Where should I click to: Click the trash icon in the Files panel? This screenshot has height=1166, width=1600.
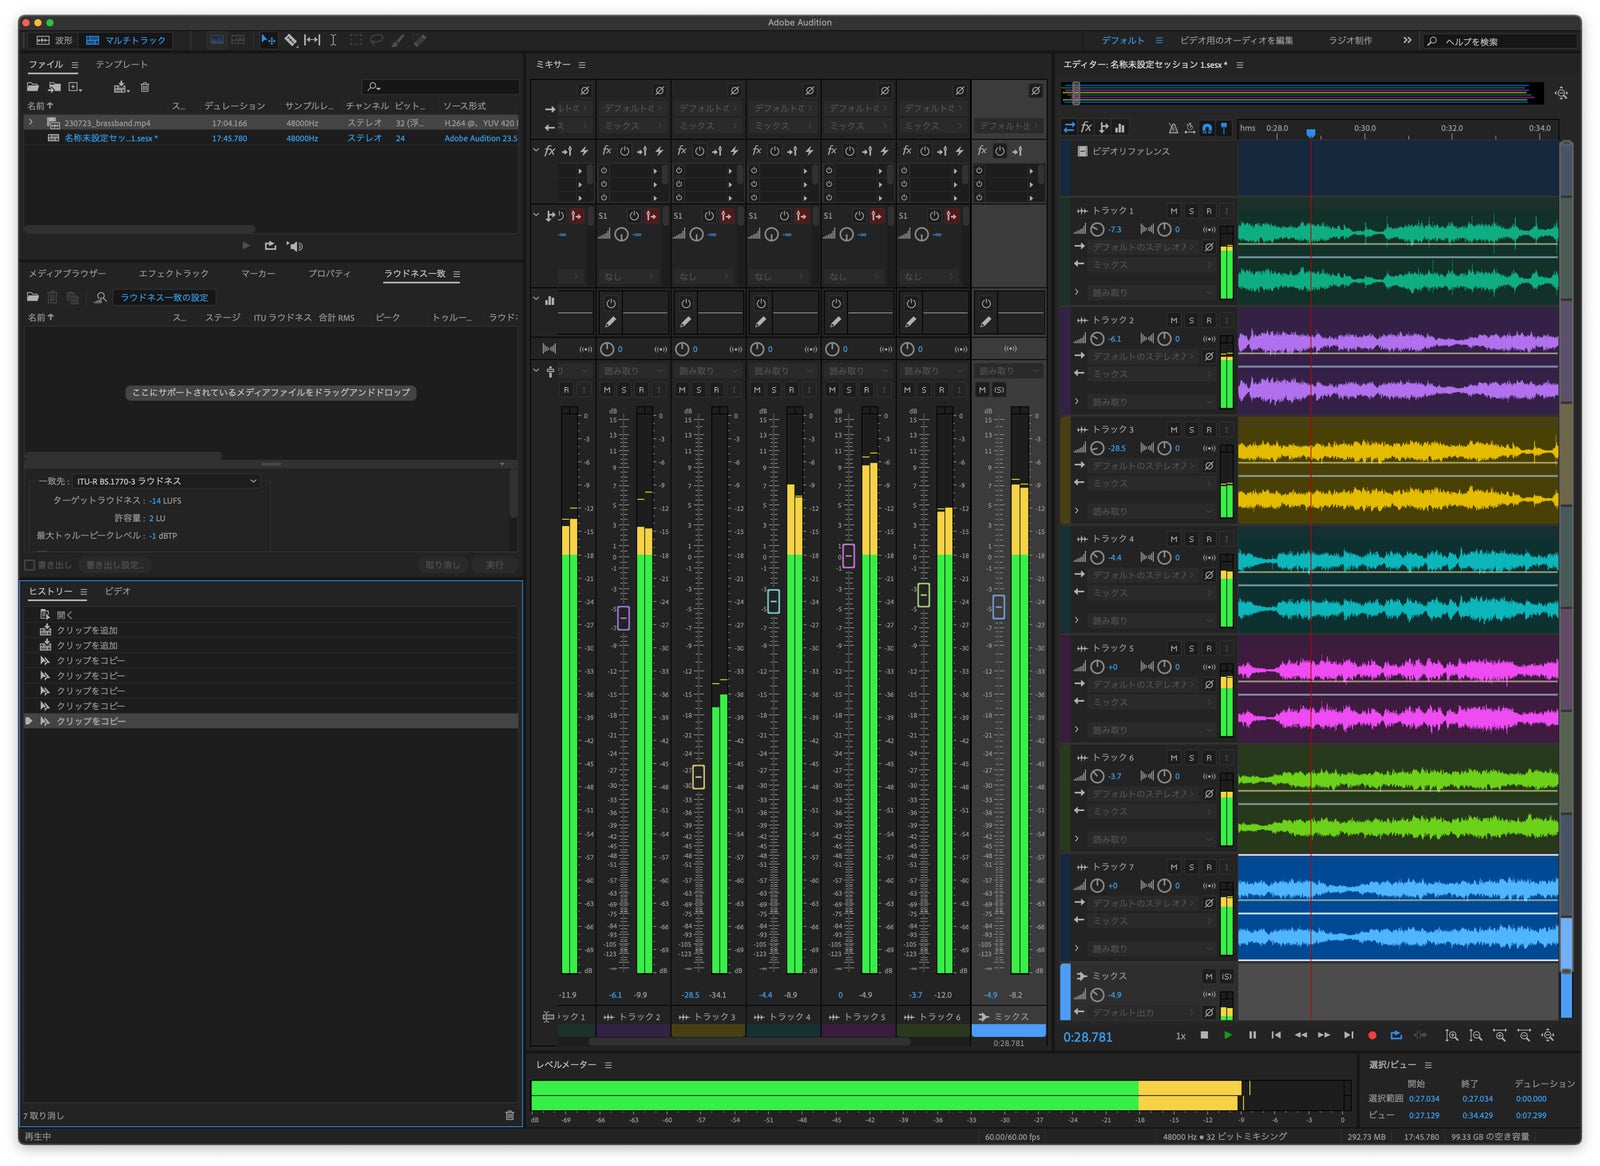pyautogui.click(x=145, y=87)
